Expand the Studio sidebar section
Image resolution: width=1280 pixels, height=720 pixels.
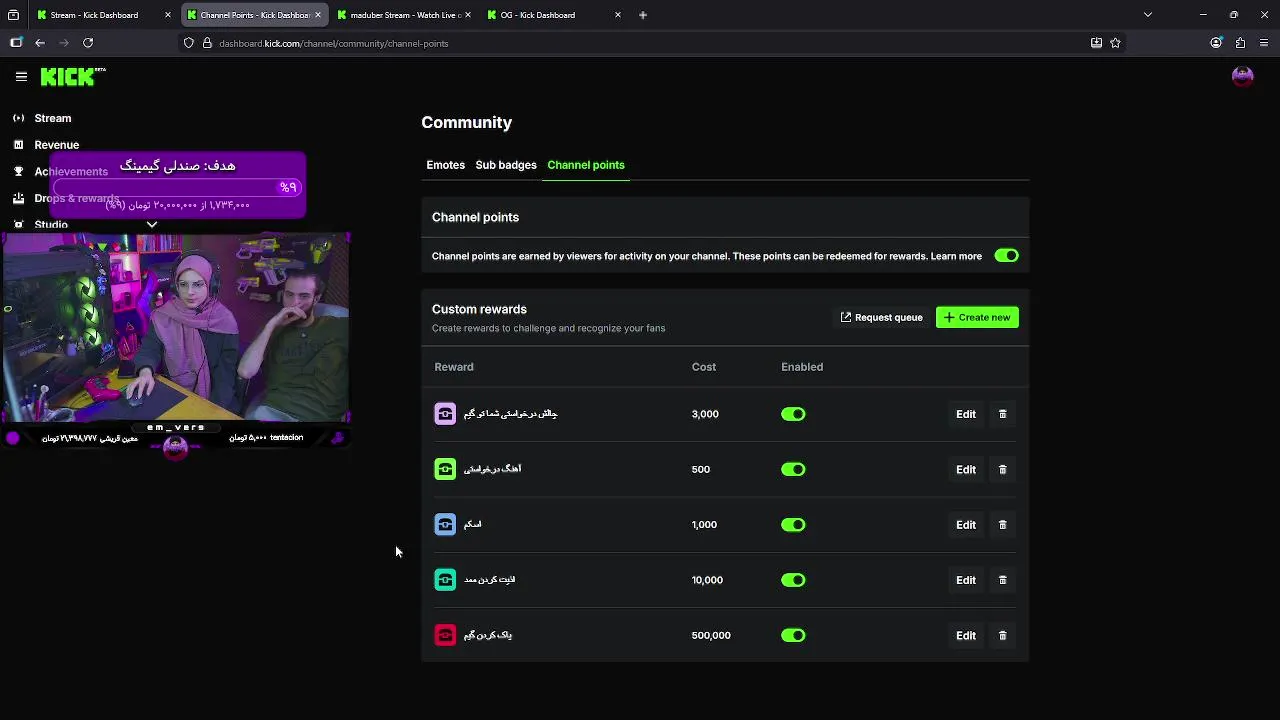coord(152,225)
